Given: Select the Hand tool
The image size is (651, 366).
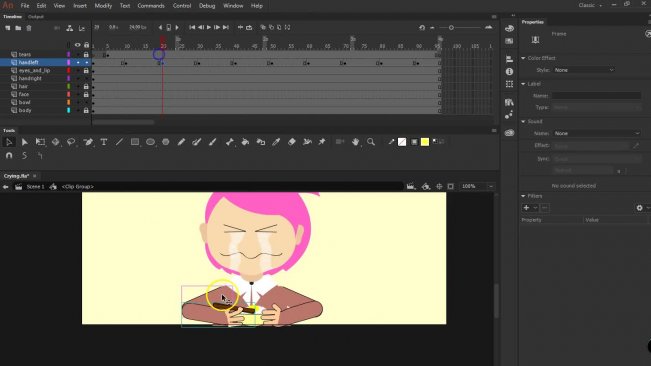Looking at the screenshot, I should (x=355, y=142).
